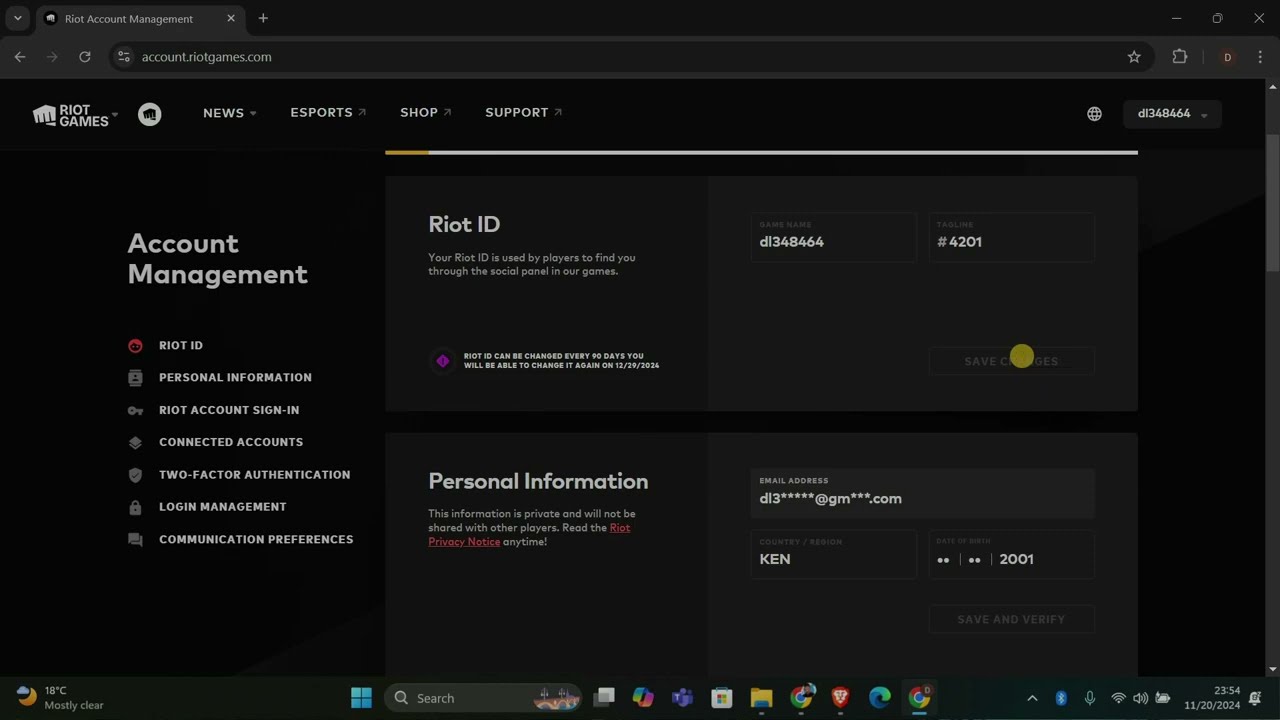Open the Chrome profile D avatar
This screenshot has width=1280, height=720.
click(x=1227, y=57)
